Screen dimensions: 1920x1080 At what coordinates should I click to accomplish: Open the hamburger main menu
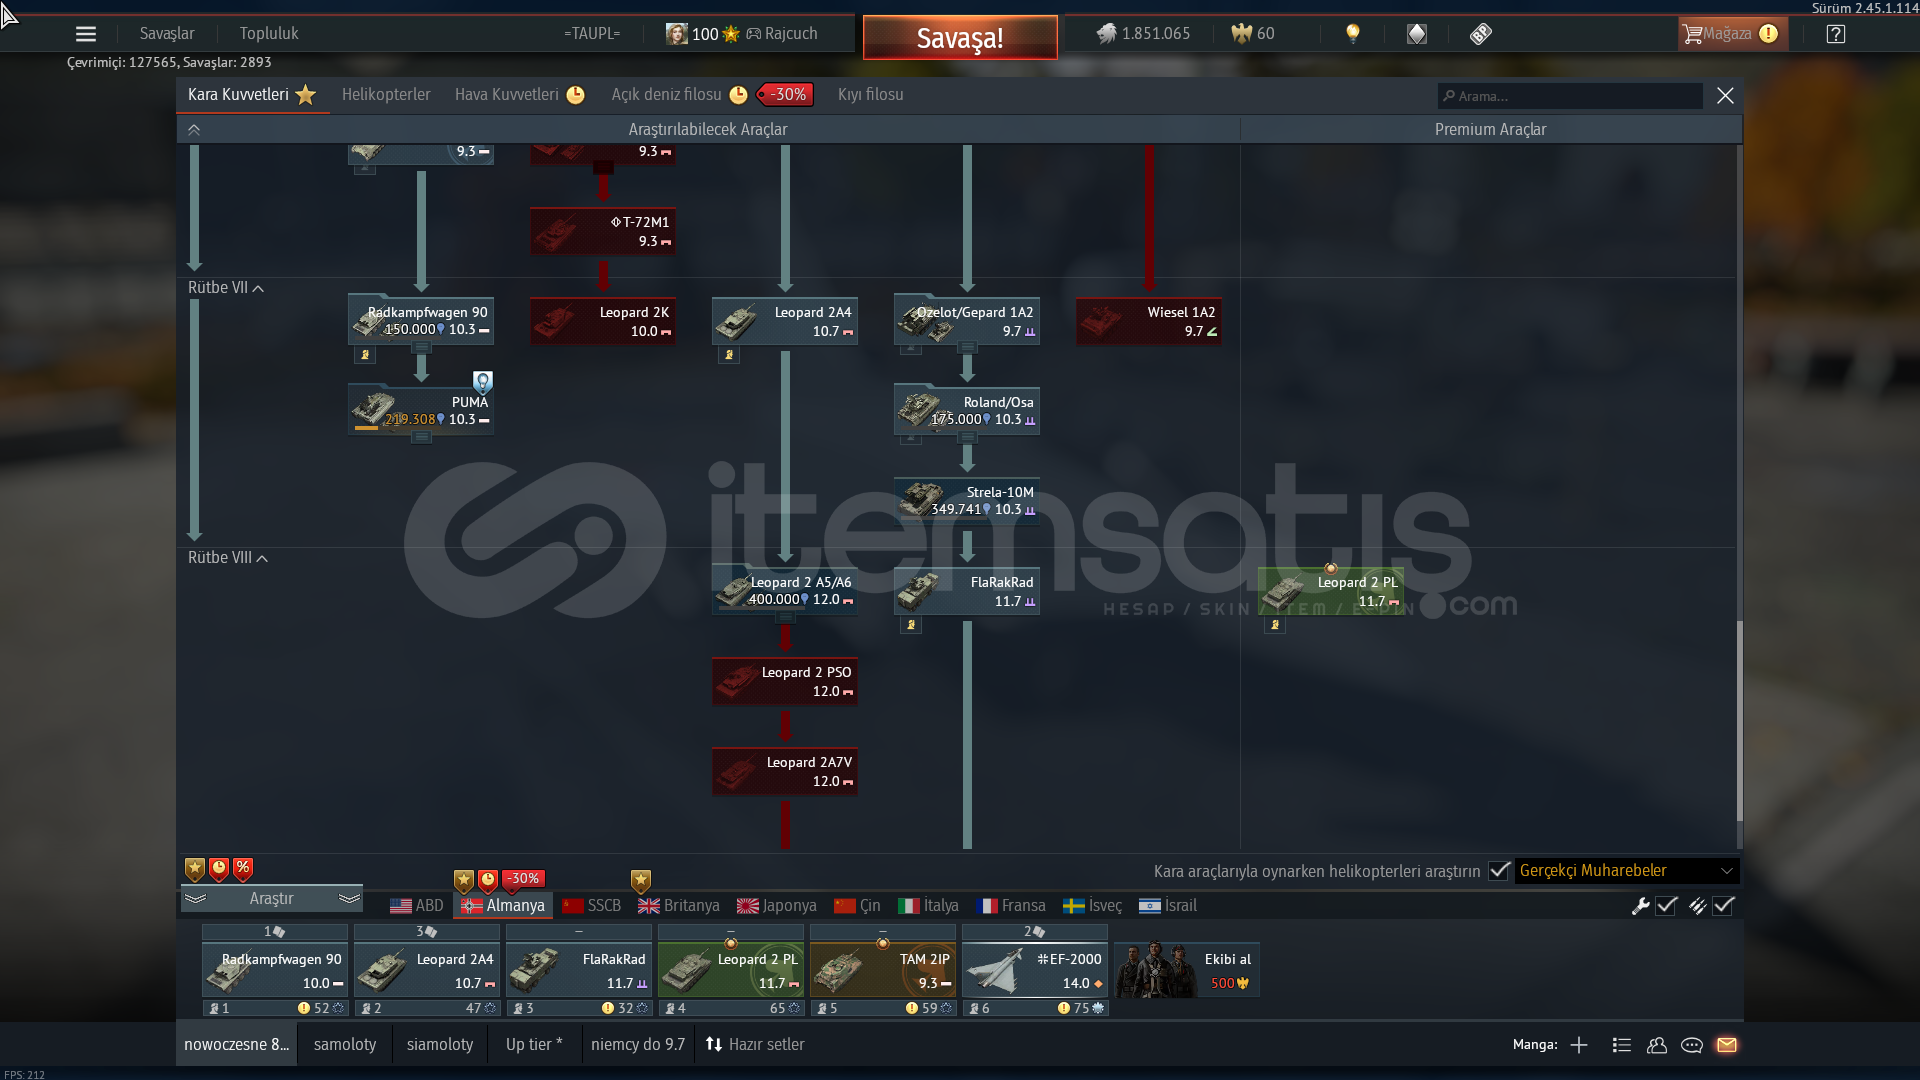86,34
